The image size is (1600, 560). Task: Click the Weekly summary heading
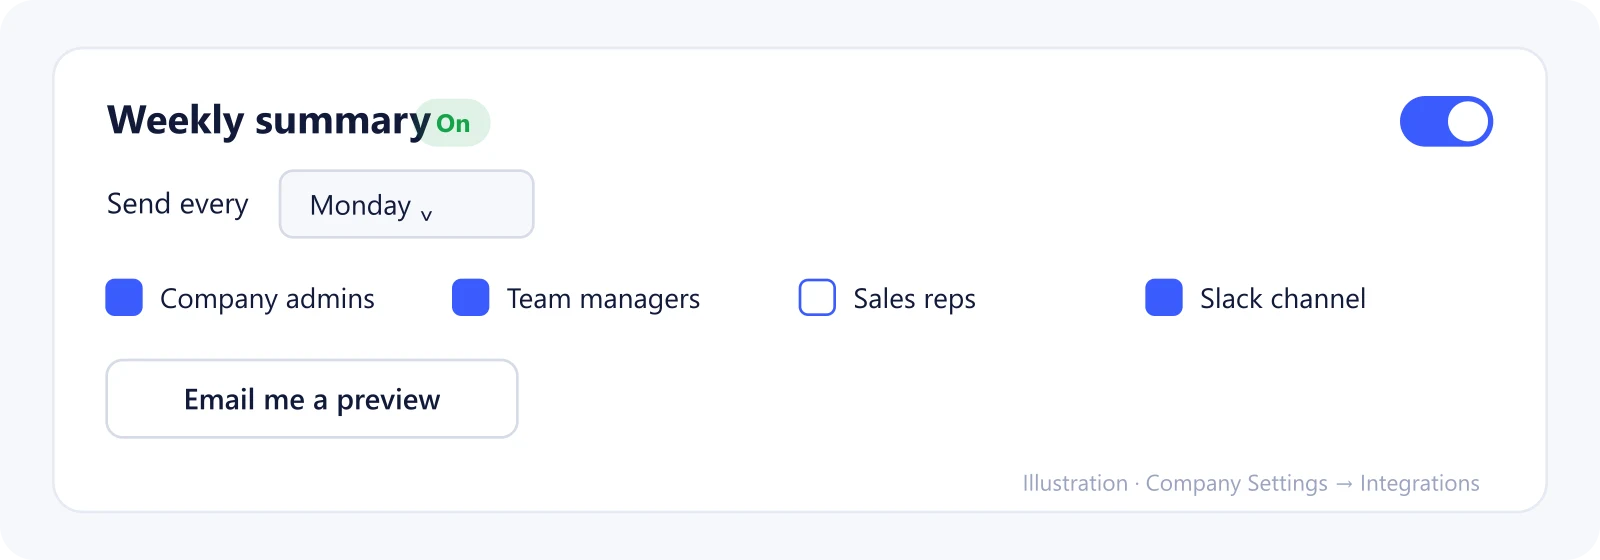[x=269, y=121]
